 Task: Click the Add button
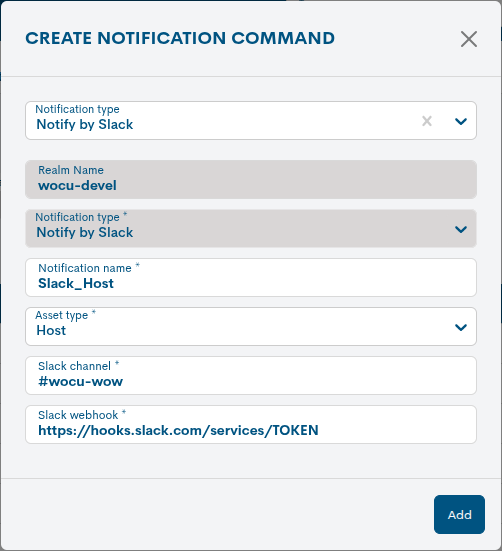459,514
